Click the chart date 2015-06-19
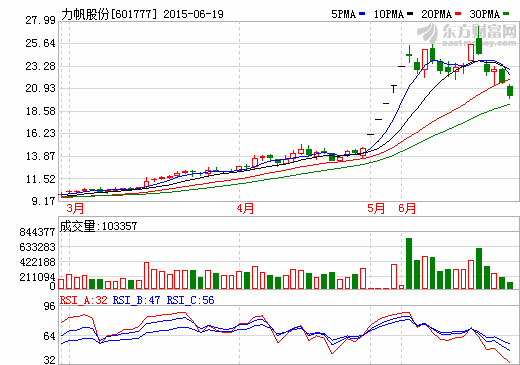Viewport: 520px width, 365px height. coord(193,14)
